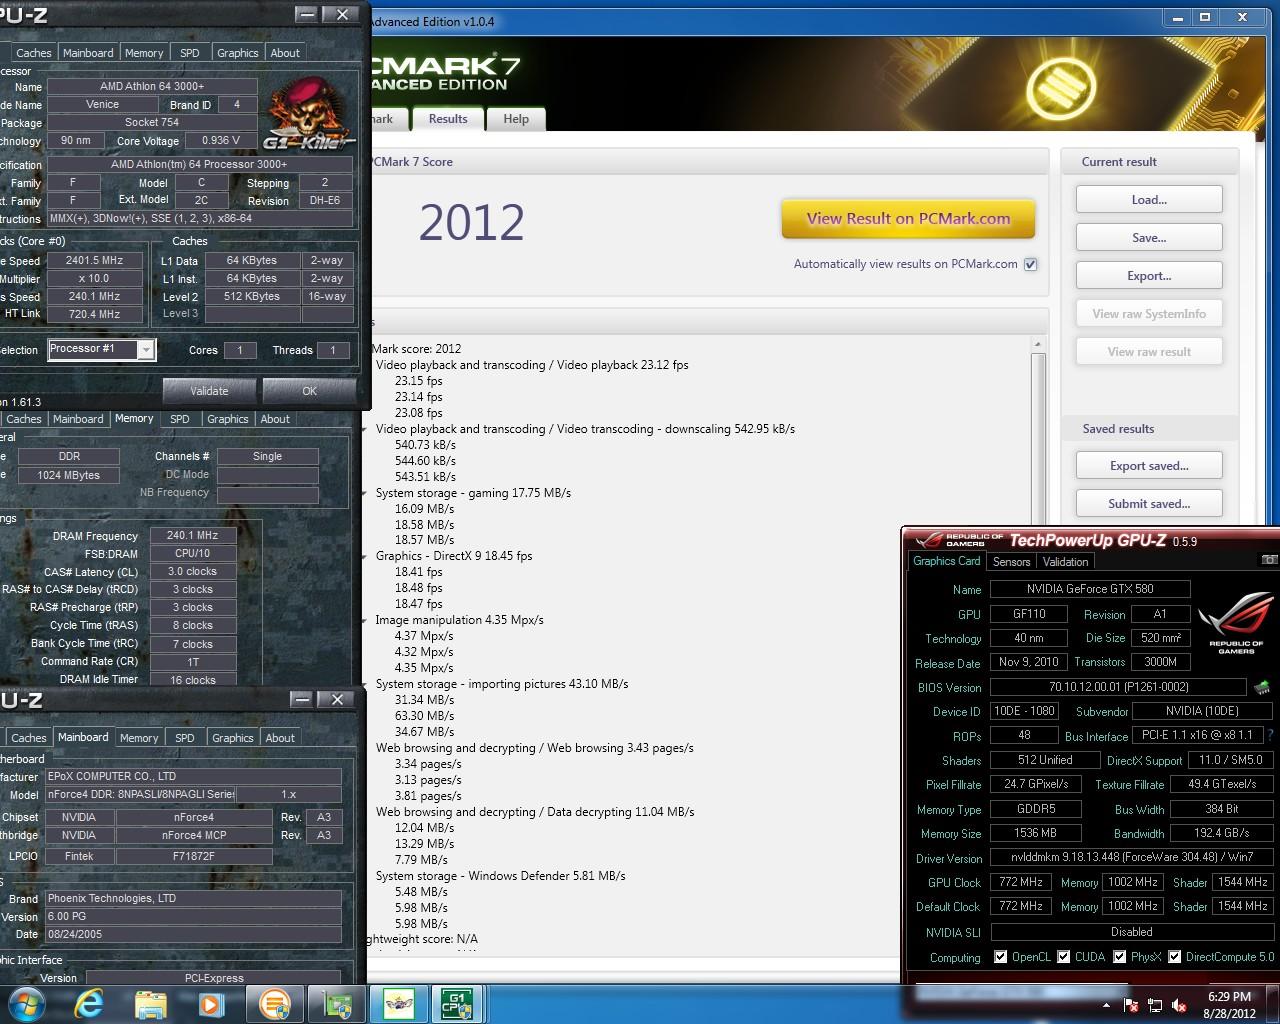The height and width of the screenshot is (1024, 1280).
Task: Click the muted speaker volume tray icon
Action: pyautogui.click(x=1179, y=1005)
